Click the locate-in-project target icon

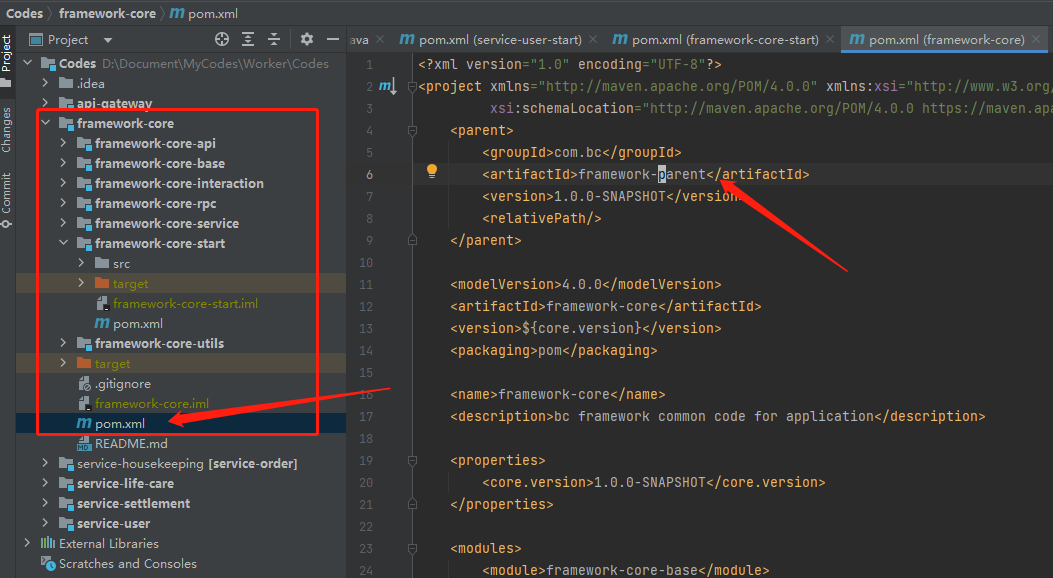pos(222,40)
